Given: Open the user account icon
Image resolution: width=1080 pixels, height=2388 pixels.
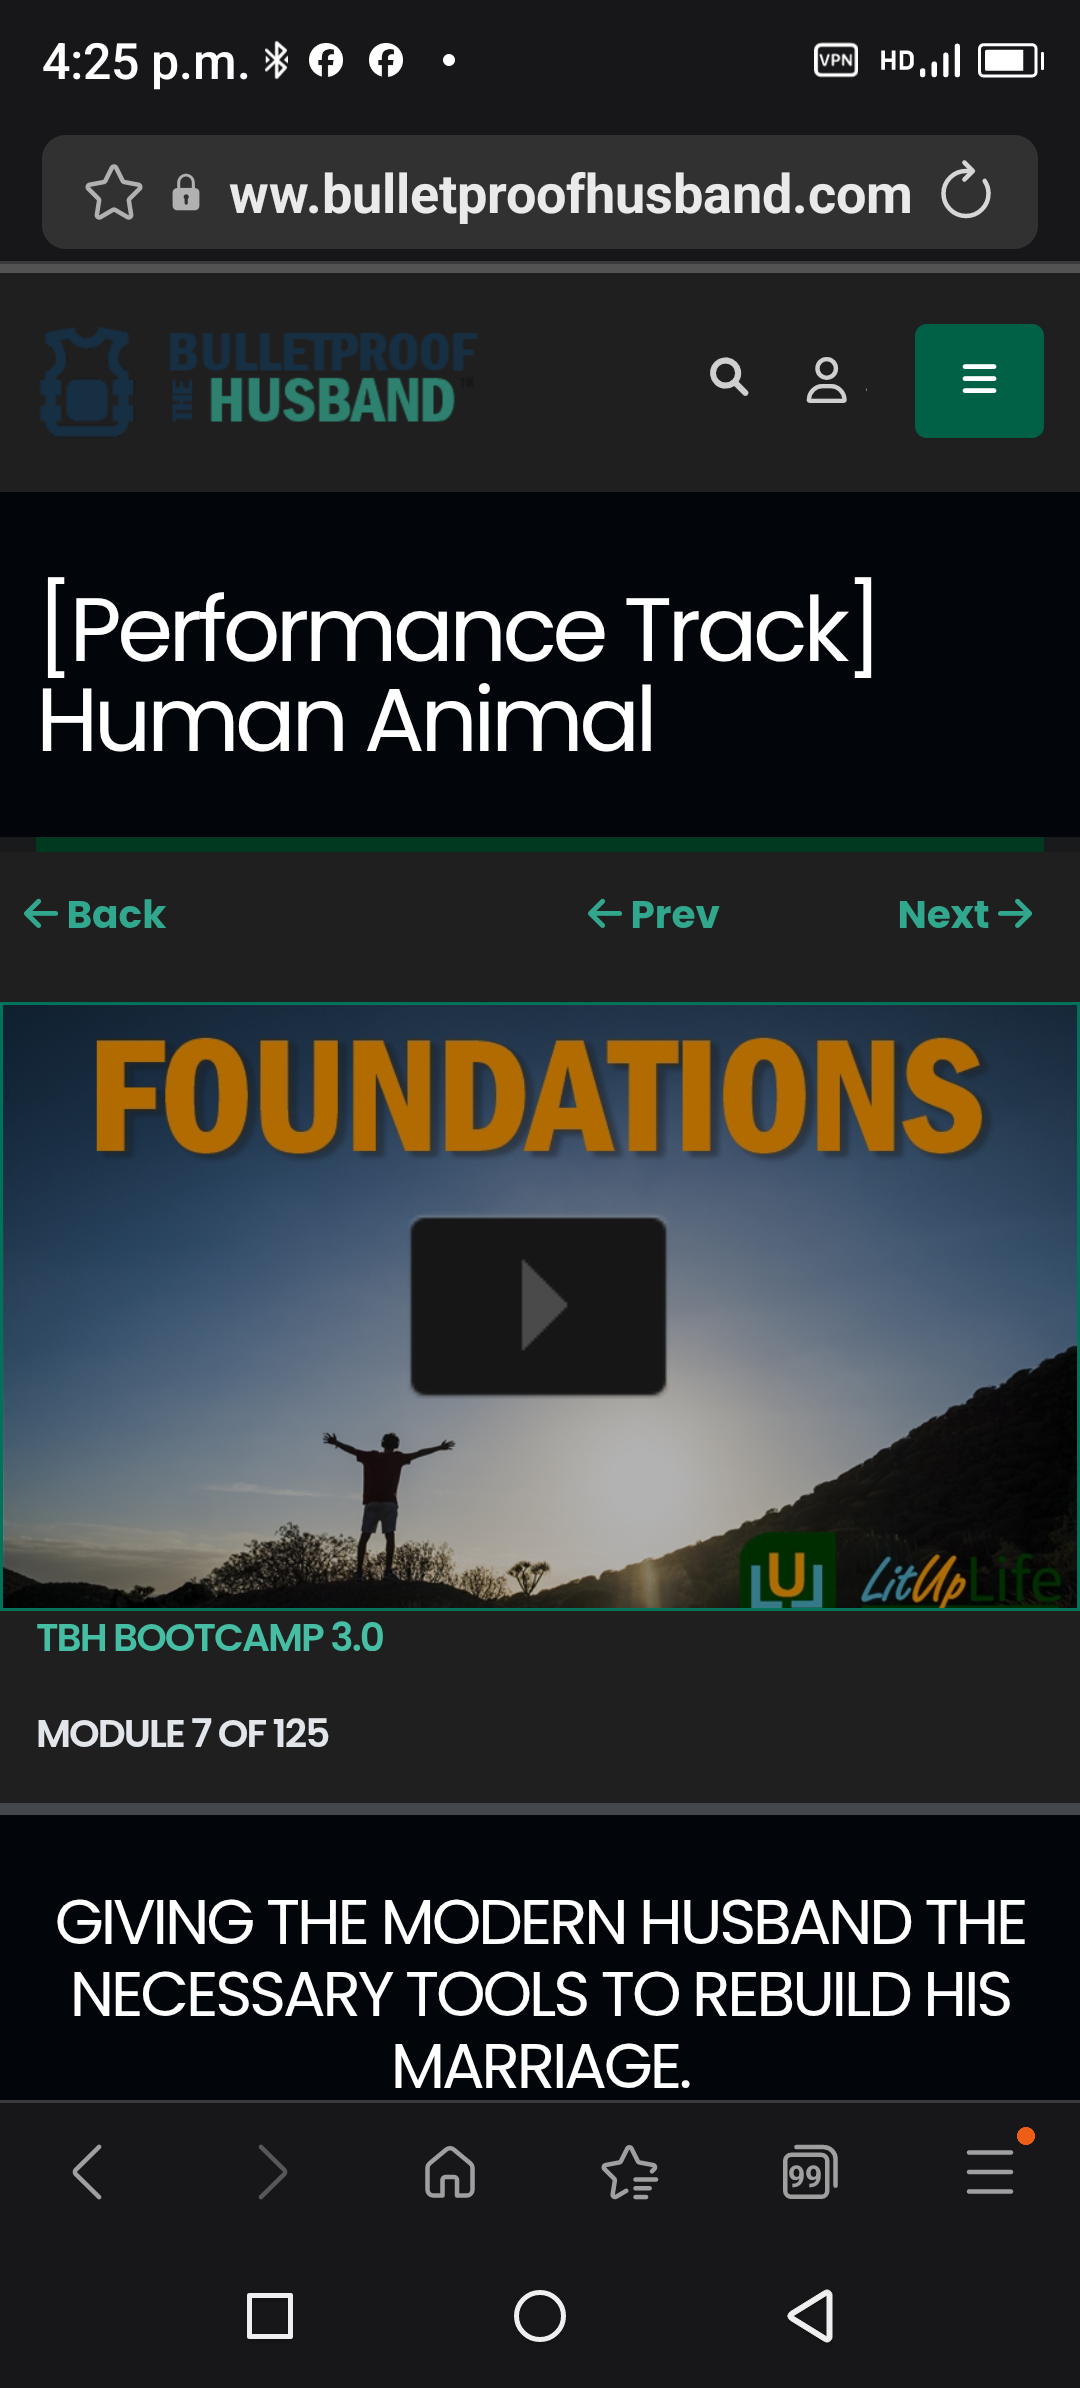Looking at the screenshot, I should coord(827,380).
